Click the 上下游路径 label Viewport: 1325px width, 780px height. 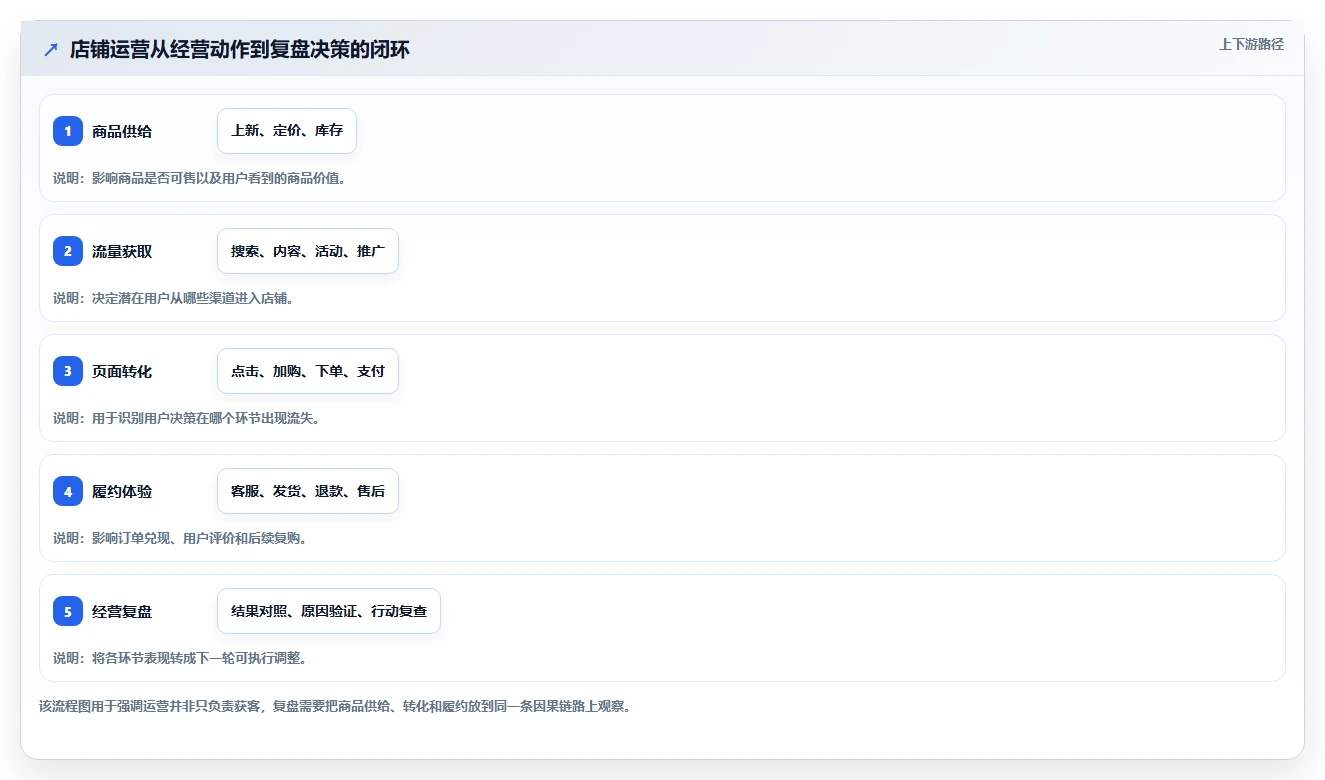pos(1251,44)
